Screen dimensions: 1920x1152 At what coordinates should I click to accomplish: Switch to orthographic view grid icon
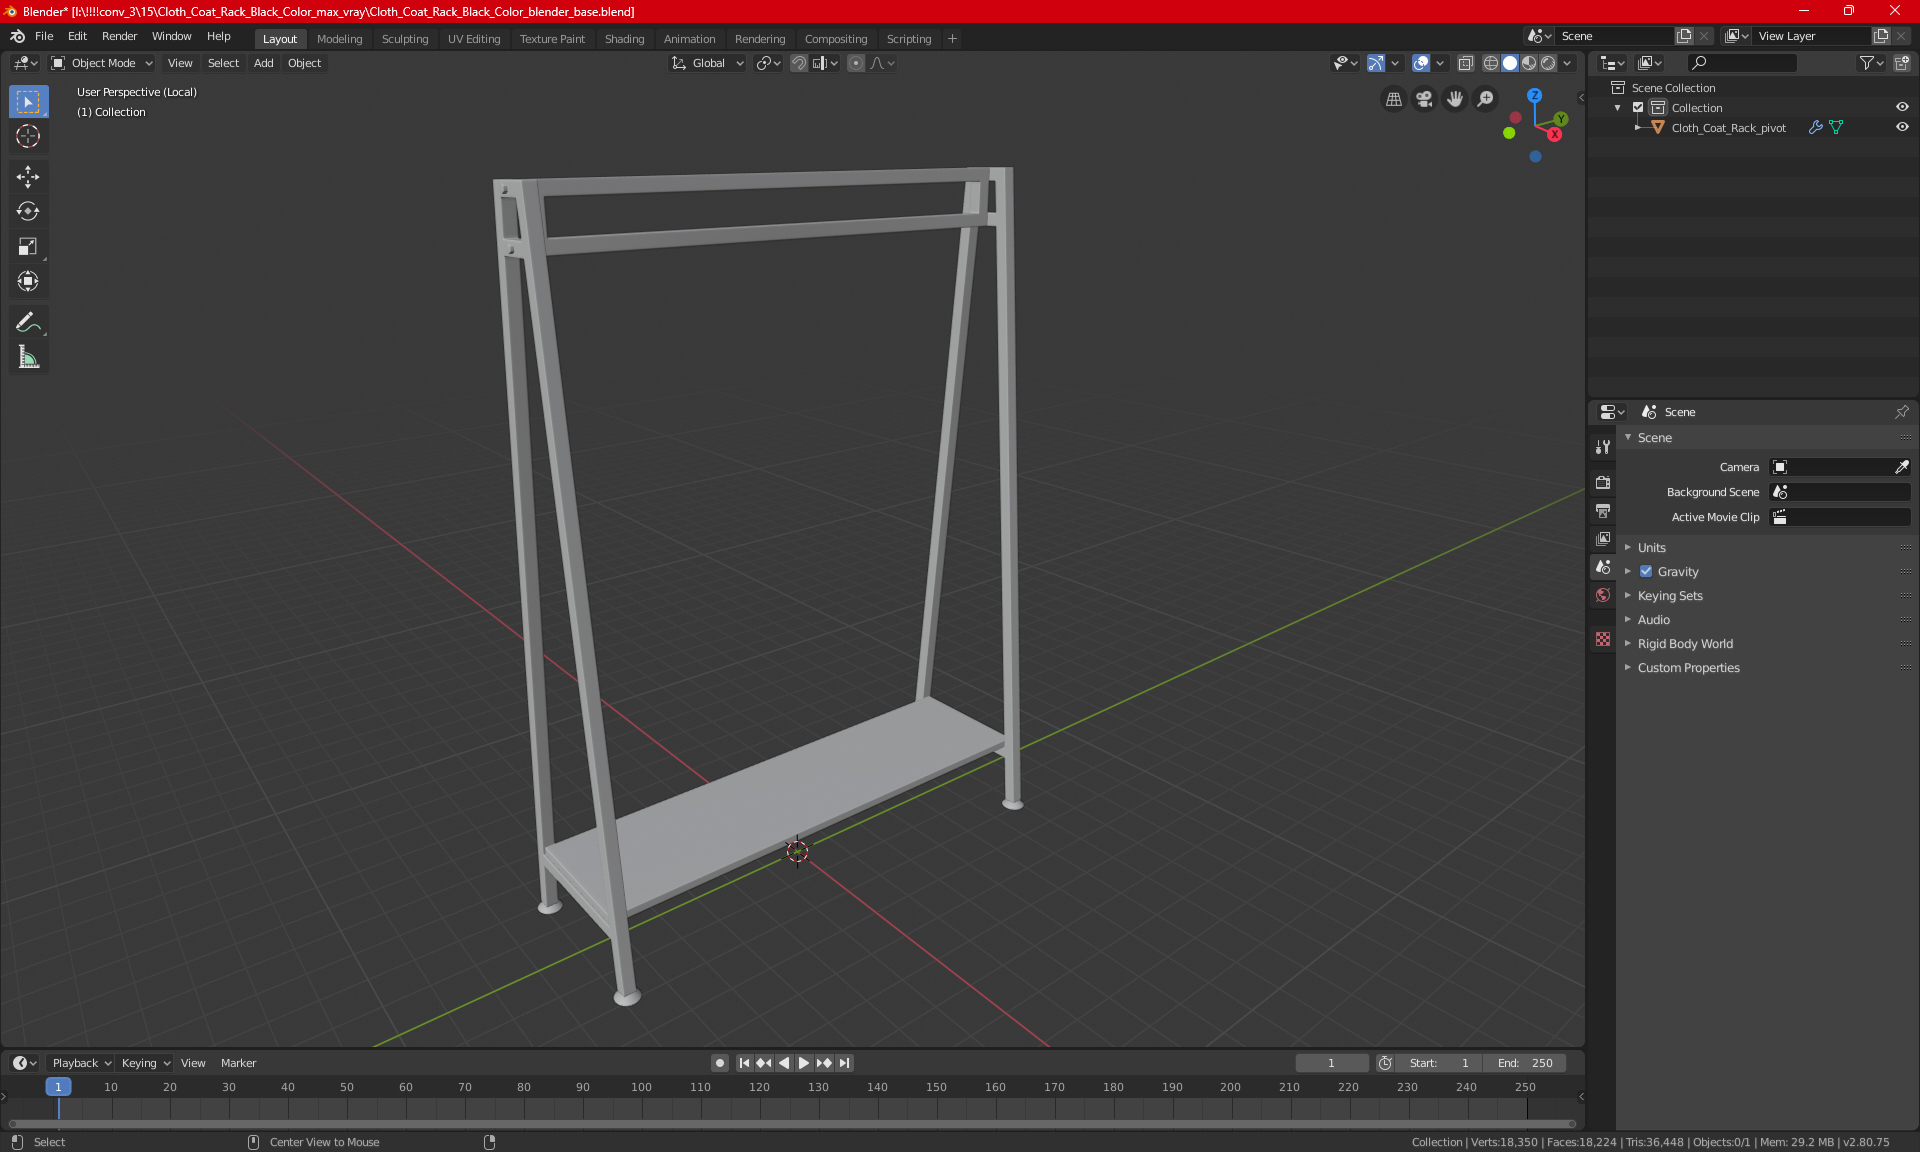point(1393,99)
